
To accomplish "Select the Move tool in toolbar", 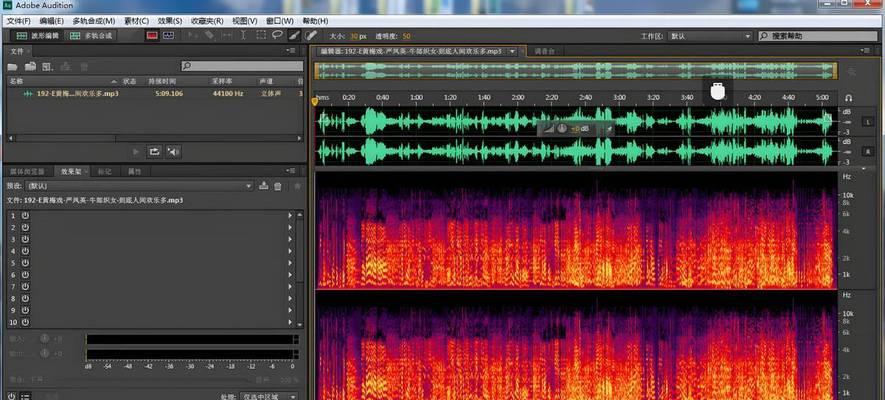I will click(x=193, y=36).
